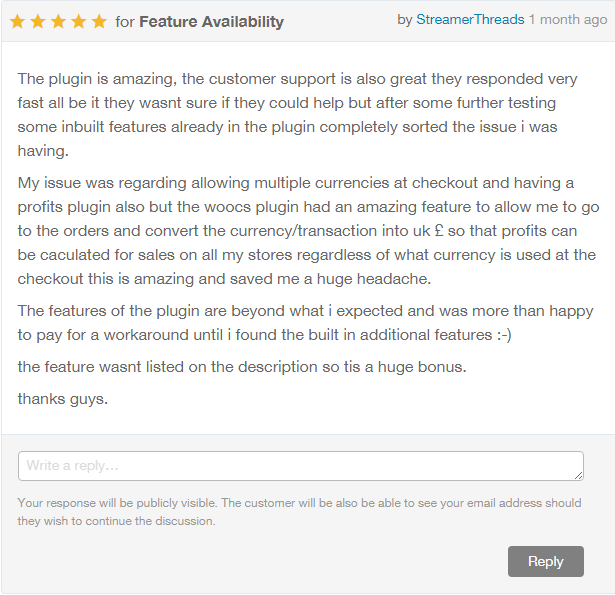
Task: Click the 'feature wasnt listed' sentence
Action: coord(242,367)
